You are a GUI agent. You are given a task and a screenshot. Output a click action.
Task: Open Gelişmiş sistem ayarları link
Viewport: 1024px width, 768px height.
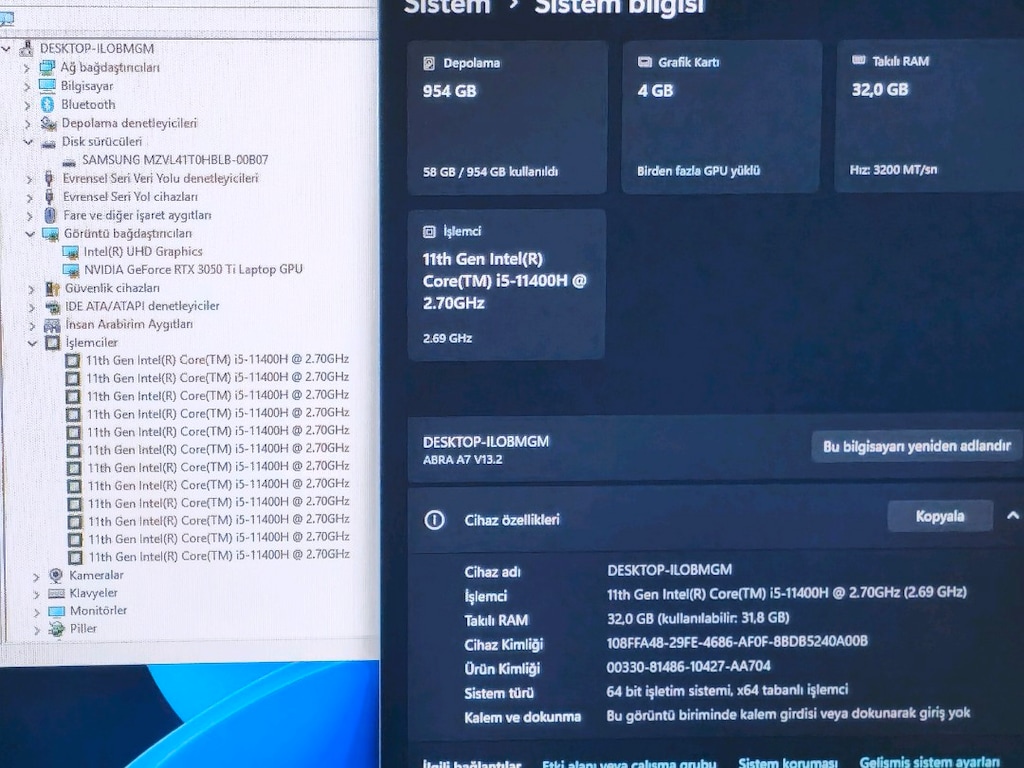pos(929,761)
